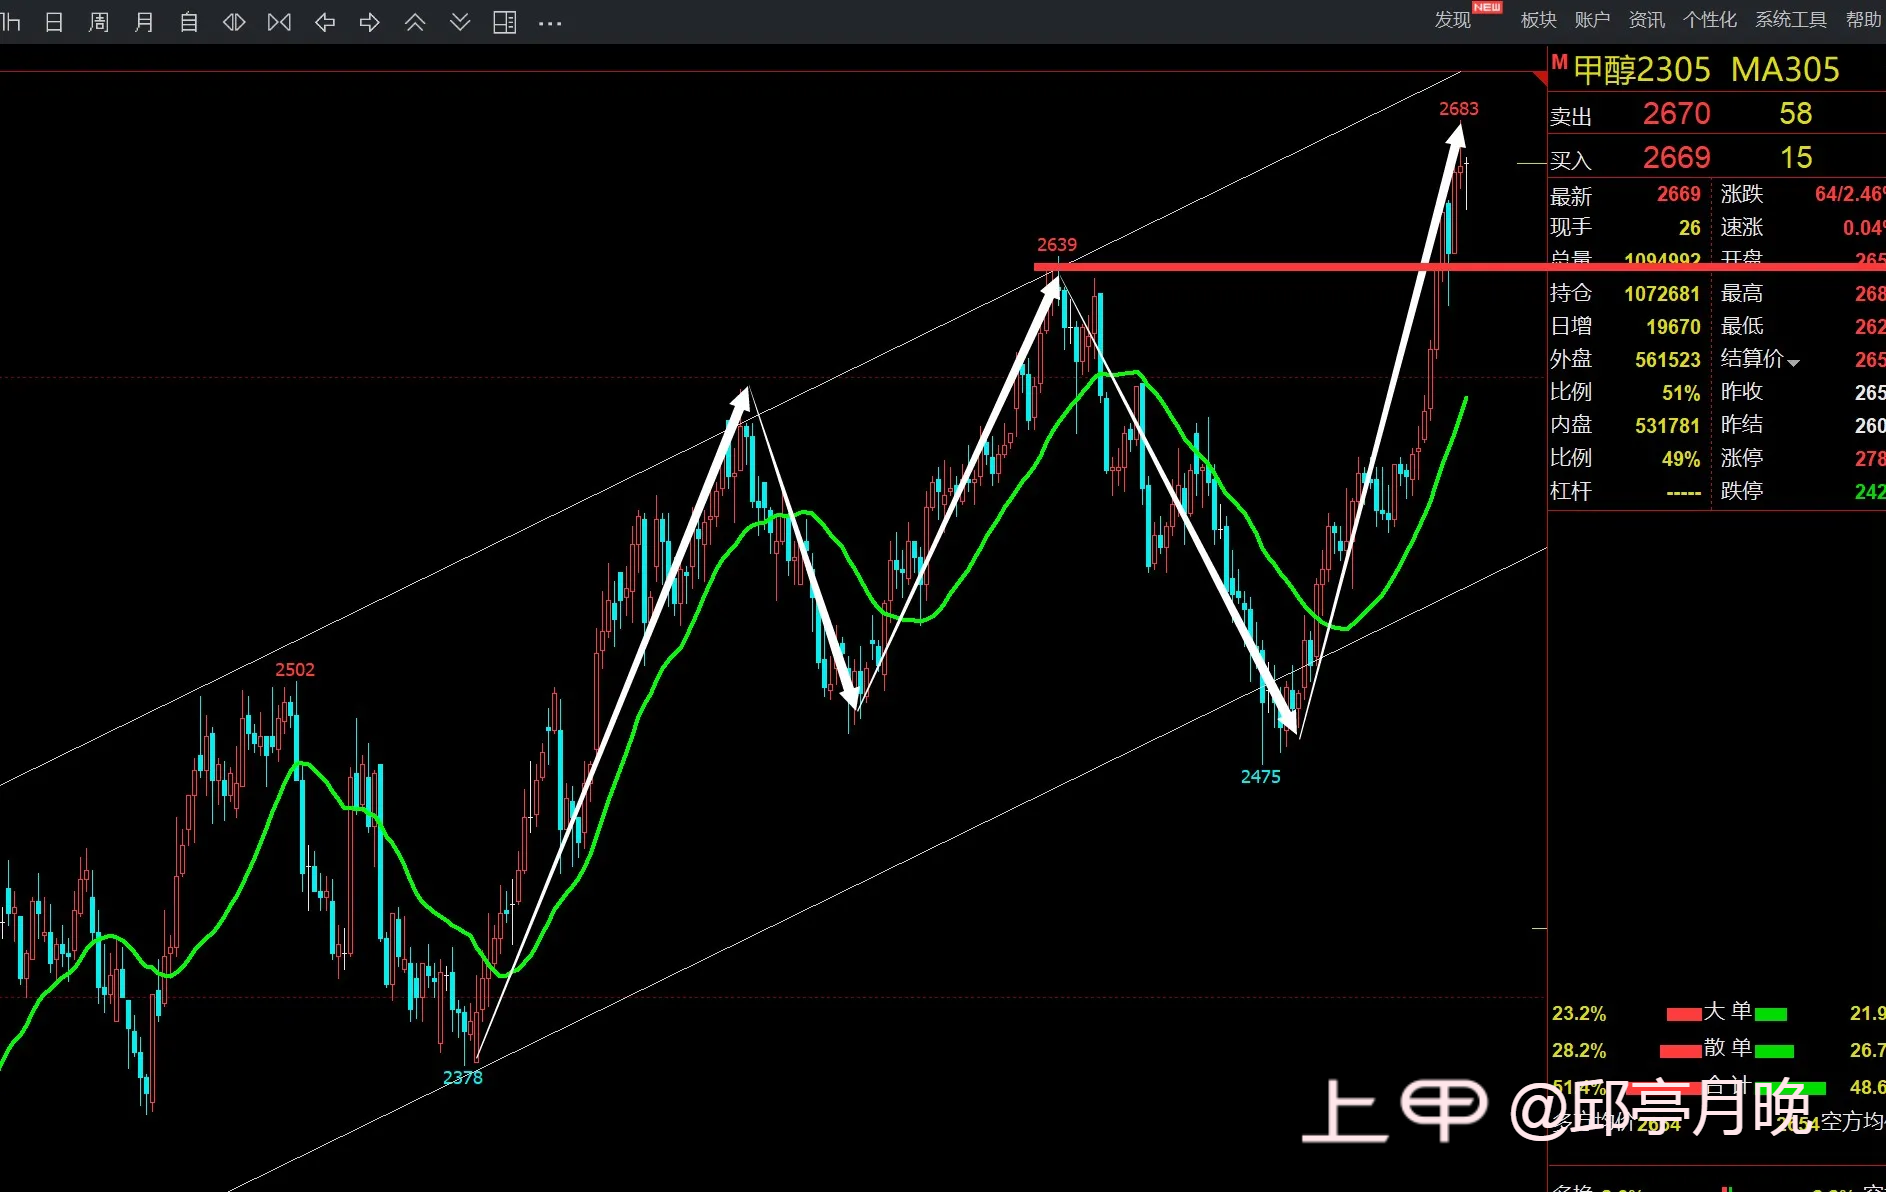
Task: Switch chart to monthly (月) period
Action: pyautogui.click(x=144, y=22)
